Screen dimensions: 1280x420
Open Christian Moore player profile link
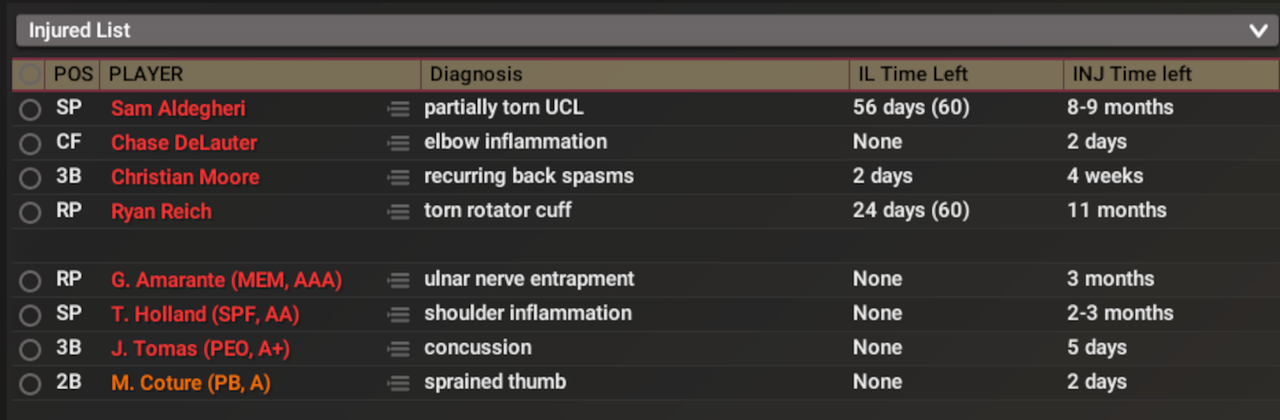tap(185, 177)
